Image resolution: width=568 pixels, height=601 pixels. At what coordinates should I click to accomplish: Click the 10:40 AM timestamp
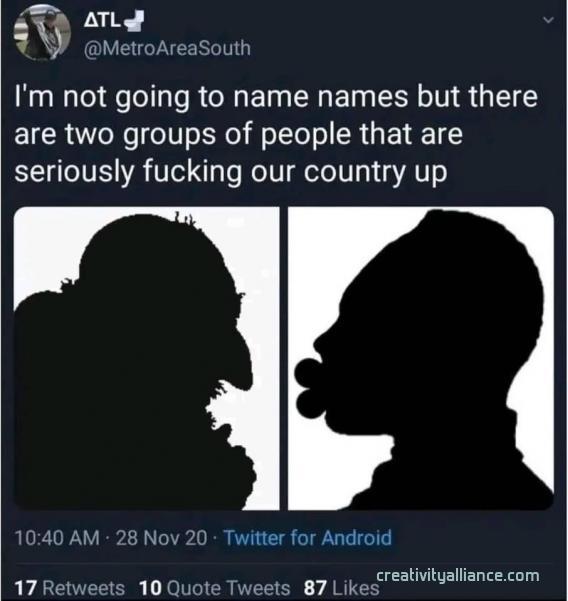point(57,537)
